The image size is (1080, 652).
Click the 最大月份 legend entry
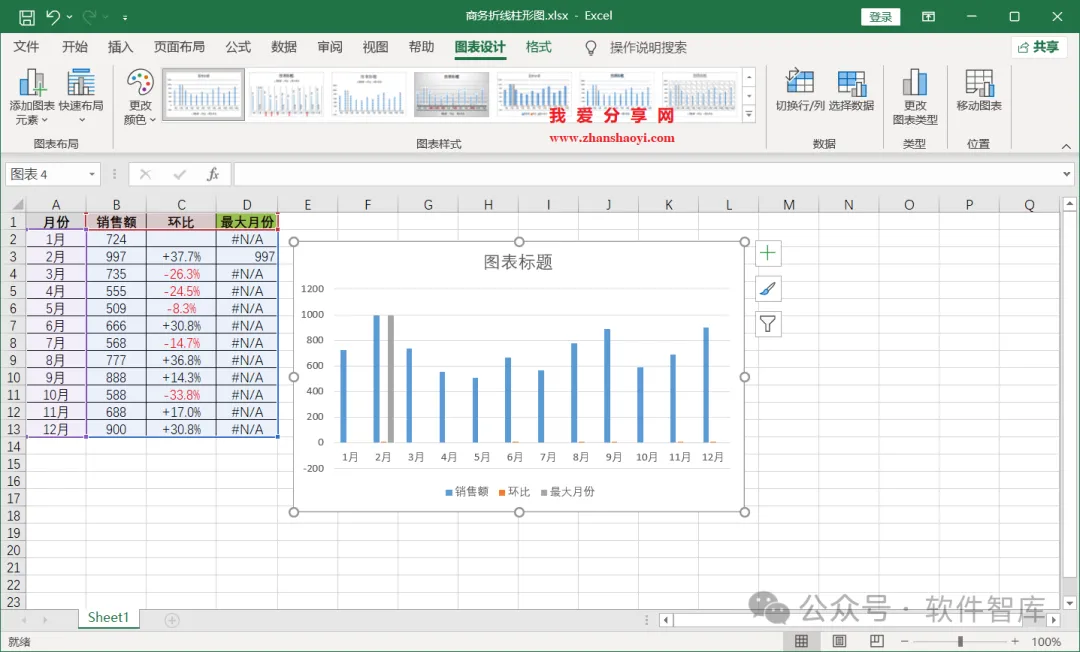pyautogui.click(x=568, y=492)
